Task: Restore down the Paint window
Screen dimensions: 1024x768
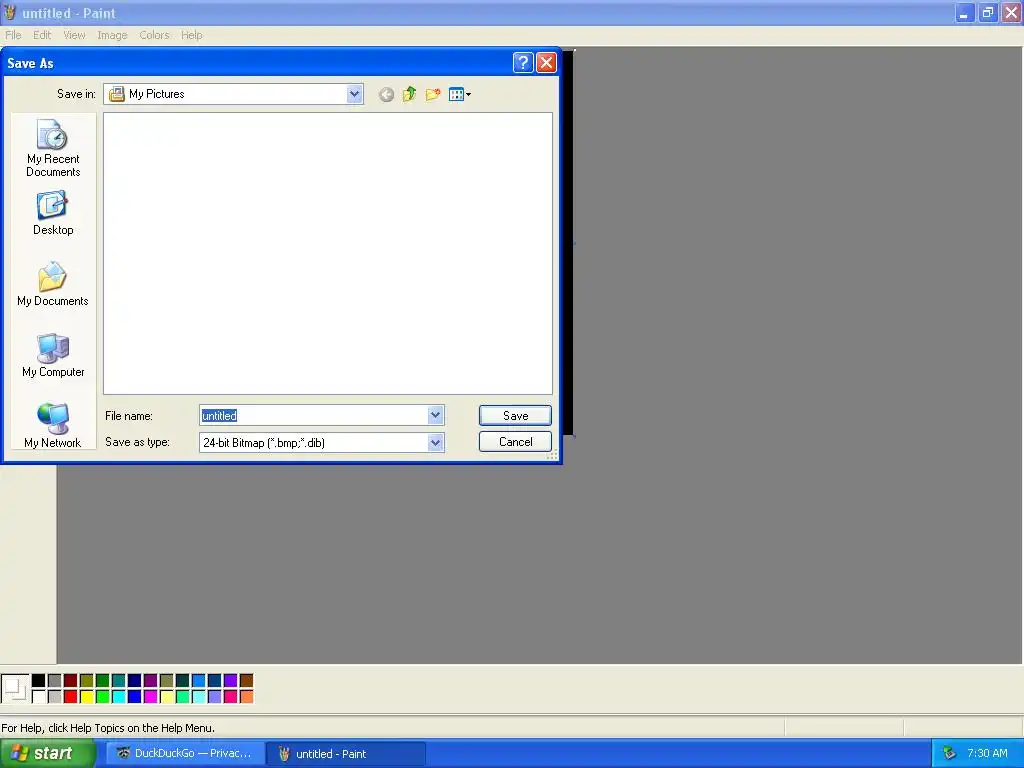Action: pyautogui.click(x=988, y=12)
